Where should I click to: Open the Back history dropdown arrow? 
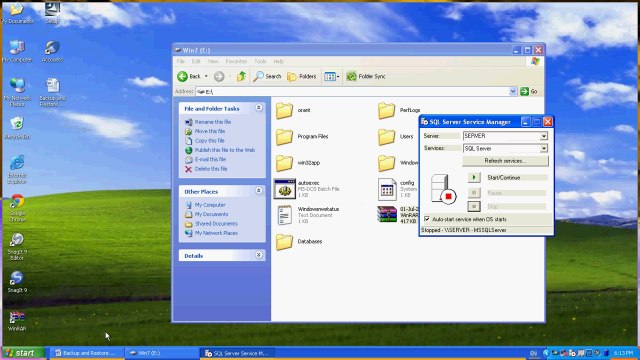[206, 76]
